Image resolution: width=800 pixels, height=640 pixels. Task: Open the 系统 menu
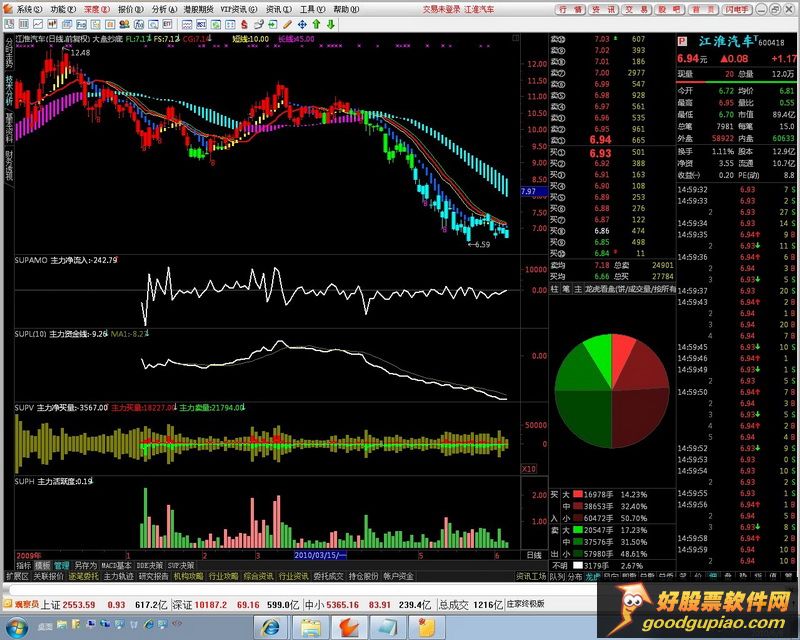tap(29, 9)
